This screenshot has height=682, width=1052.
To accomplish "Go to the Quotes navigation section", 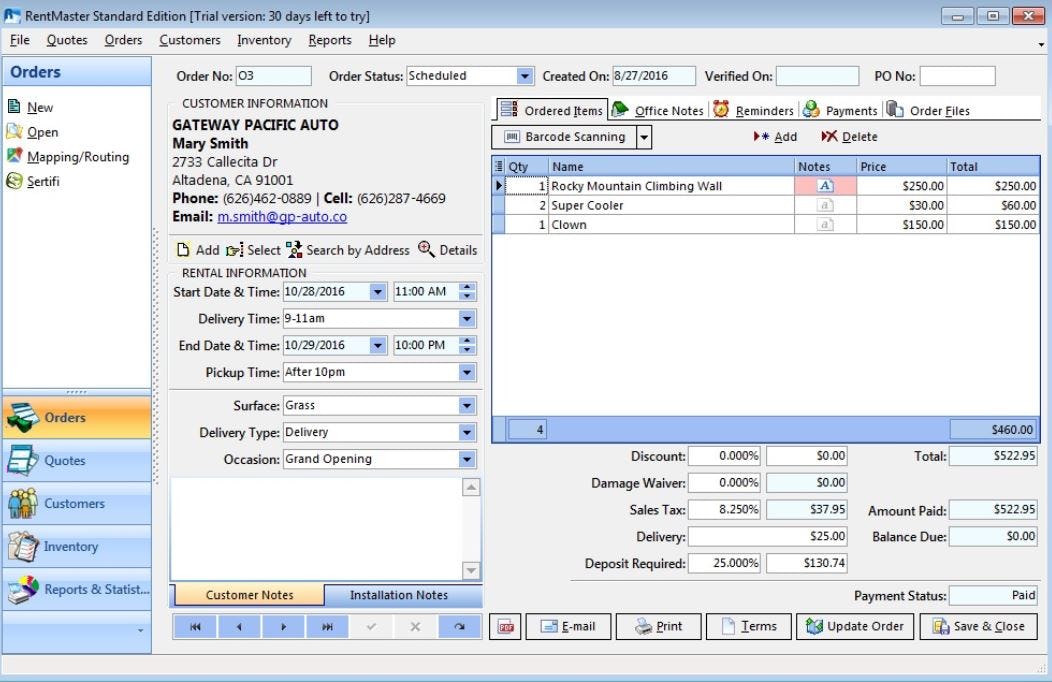I will (77, 461).
